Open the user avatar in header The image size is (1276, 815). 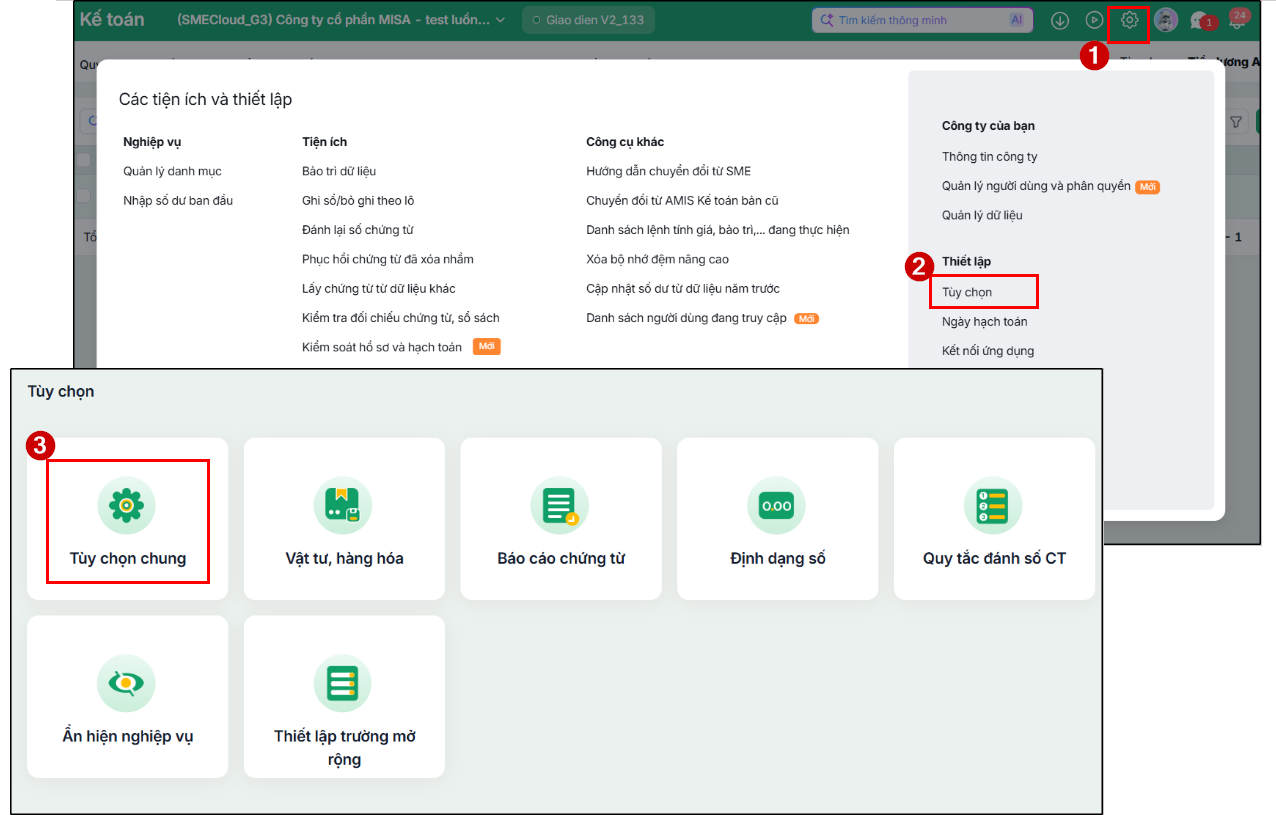click(x=1165, y=20)
